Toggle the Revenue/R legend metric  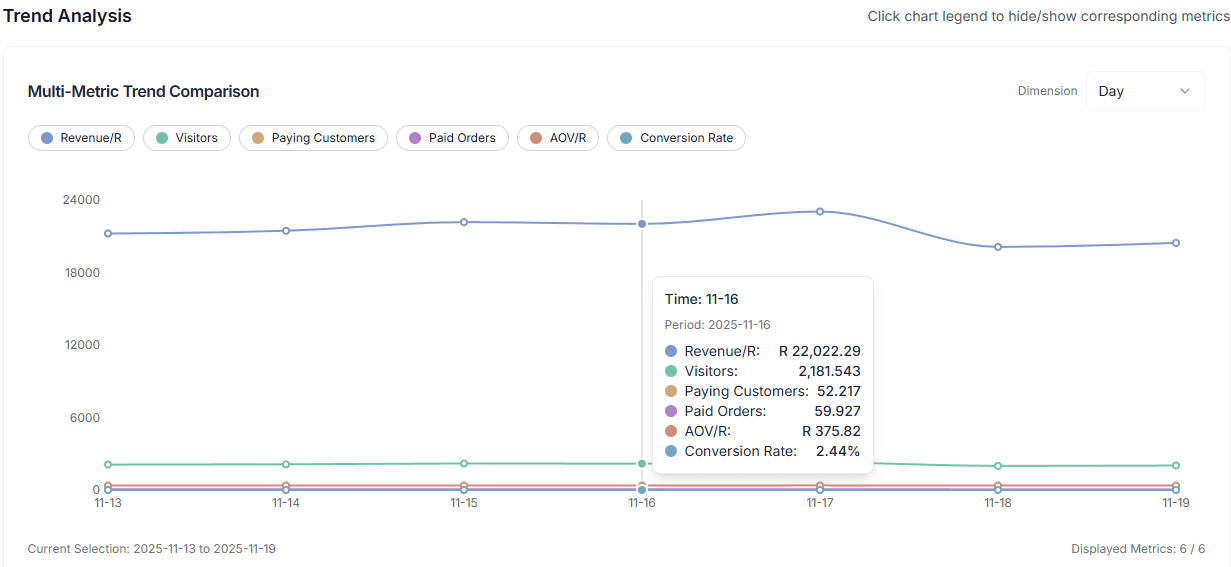click(x=81, y=138)
